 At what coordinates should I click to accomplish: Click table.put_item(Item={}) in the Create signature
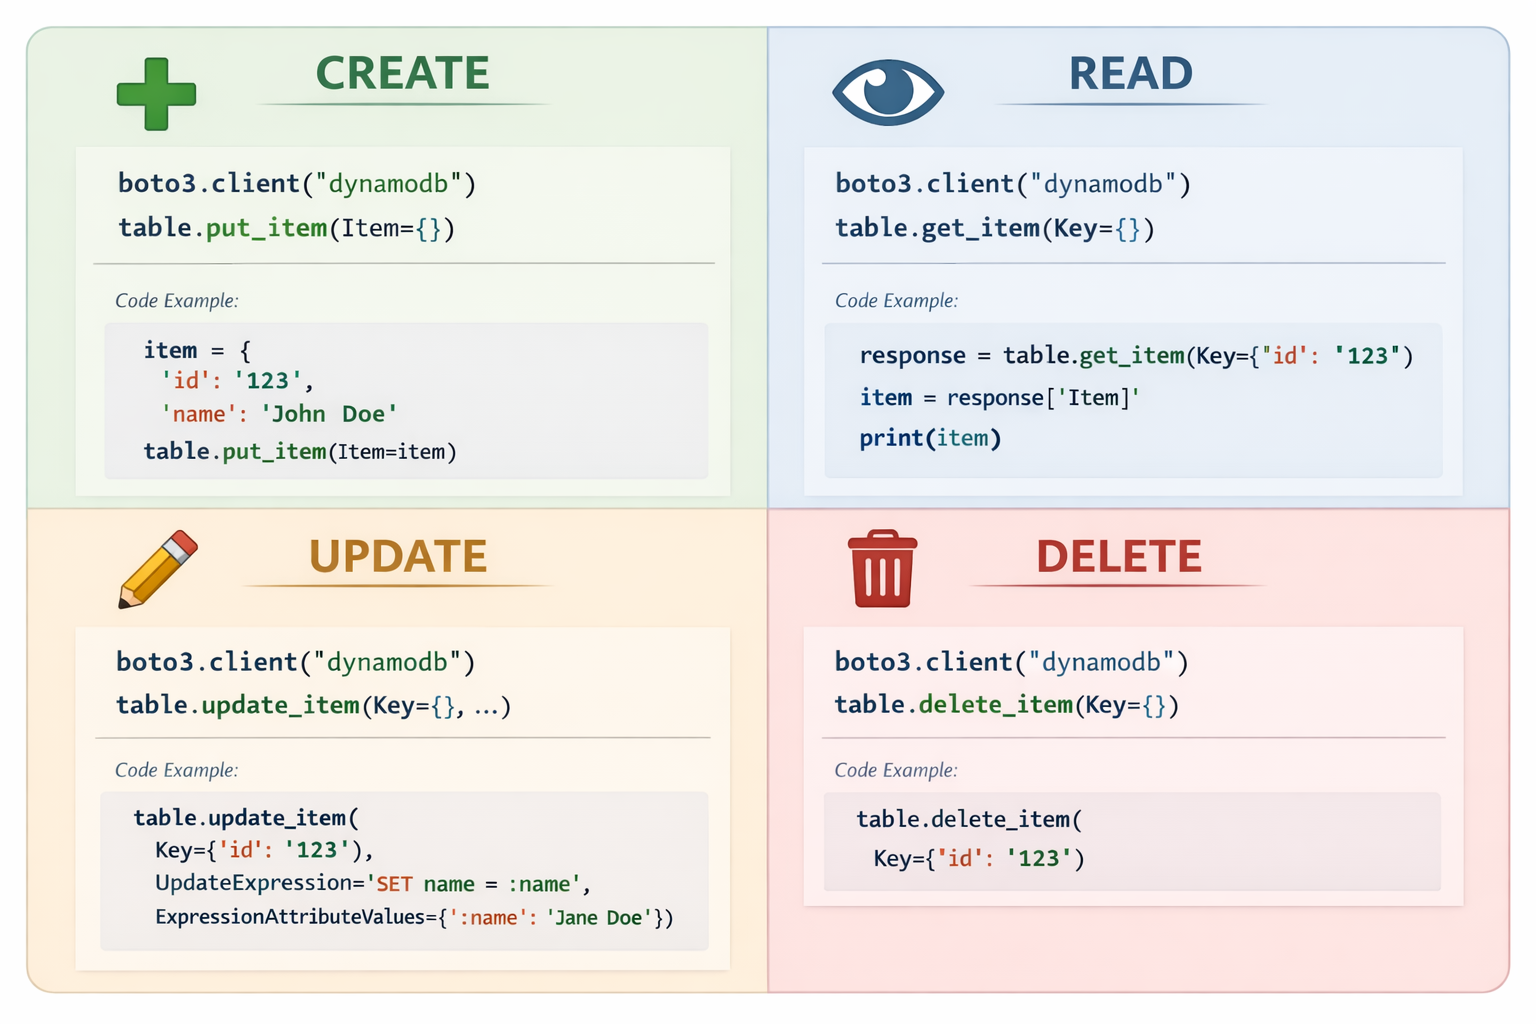point(286,228)
